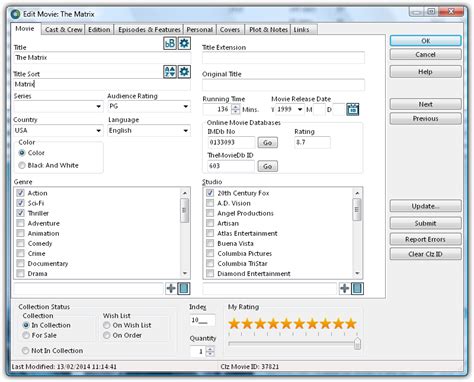Viewport: 474px width, 382px height.
Task: Tick the Action genre checkbox
Action: click(x=21, y=193)
